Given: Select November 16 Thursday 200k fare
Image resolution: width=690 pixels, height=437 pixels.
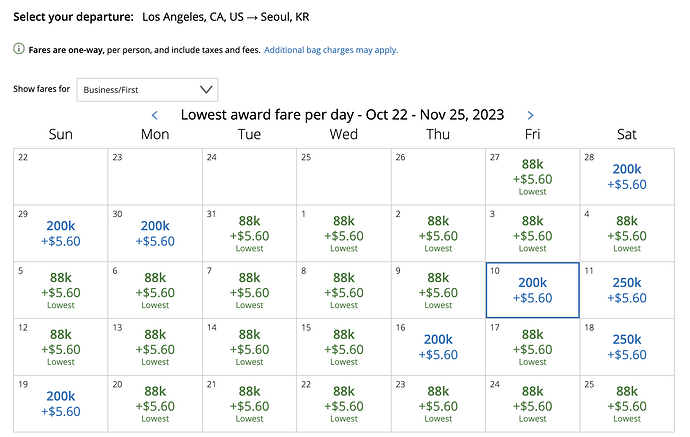Looking at the screenshot, I should coord(438,347).
